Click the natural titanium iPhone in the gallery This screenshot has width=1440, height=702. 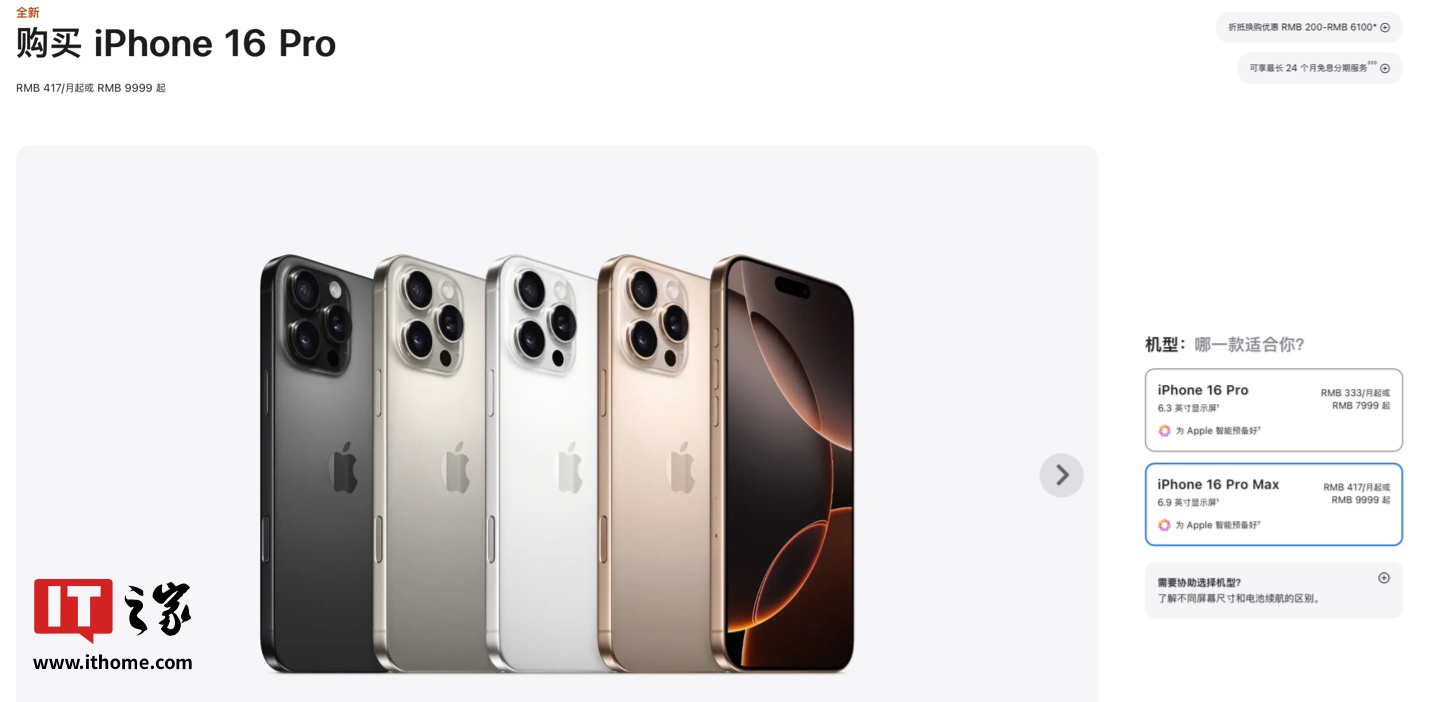[430, 463]
